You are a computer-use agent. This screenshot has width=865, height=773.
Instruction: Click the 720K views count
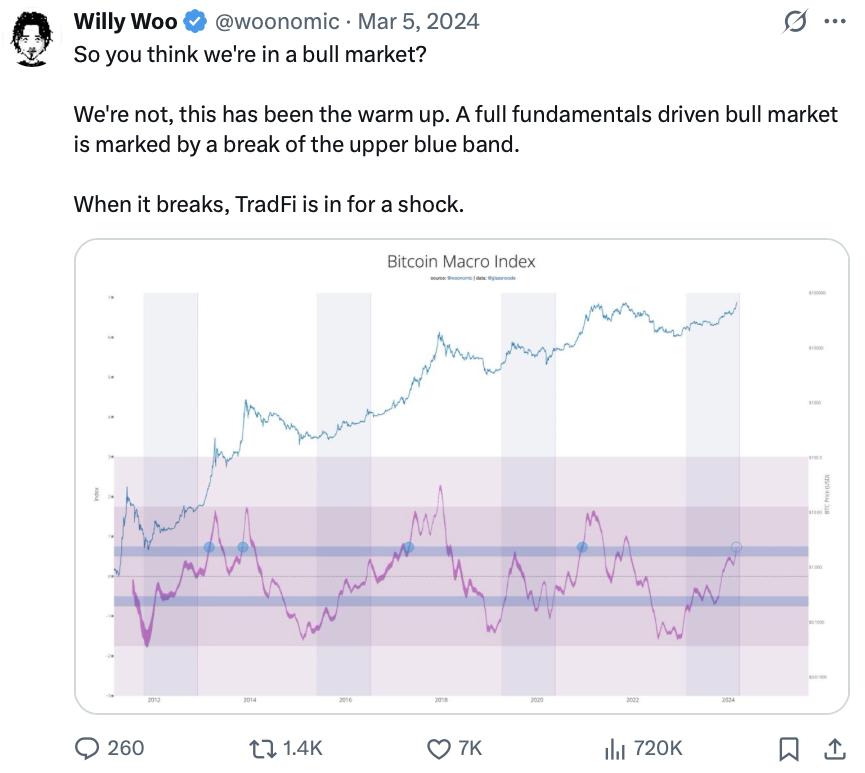657,747
